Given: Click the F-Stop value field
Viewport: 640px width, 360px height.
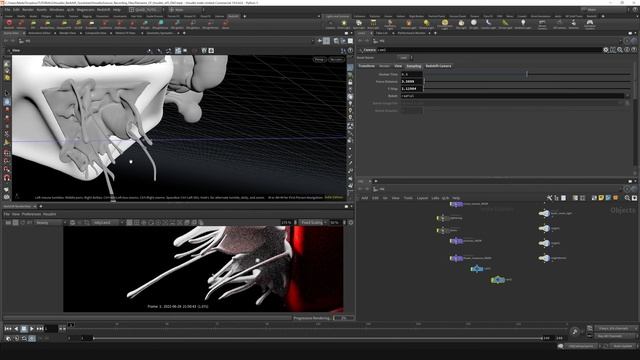Looking at the screenshot, I should pos(411,89).
